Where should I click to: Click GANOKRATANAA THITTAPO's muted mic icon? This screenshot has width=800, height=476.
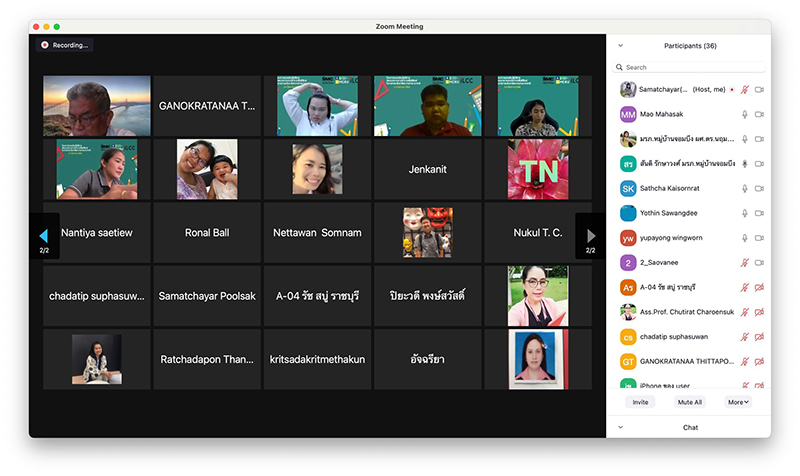pos(745,362)
